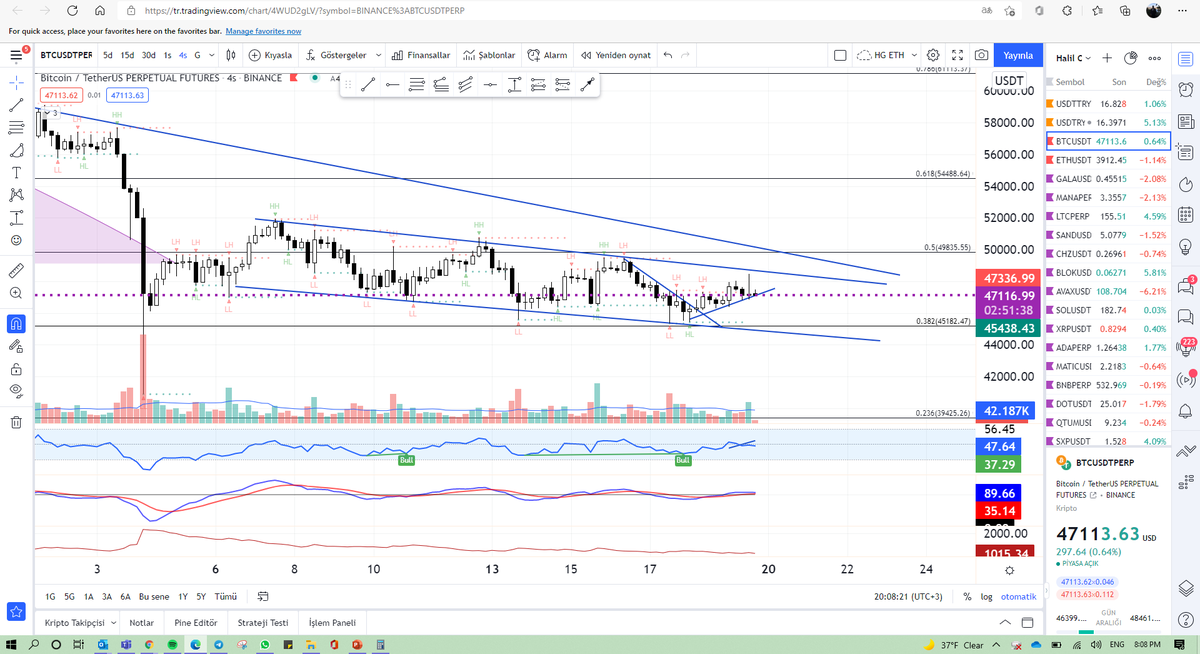The width and height of the screenshot is (1200, 654).
Task: Open the emoji icons tool
Action: tap(16, 241)
